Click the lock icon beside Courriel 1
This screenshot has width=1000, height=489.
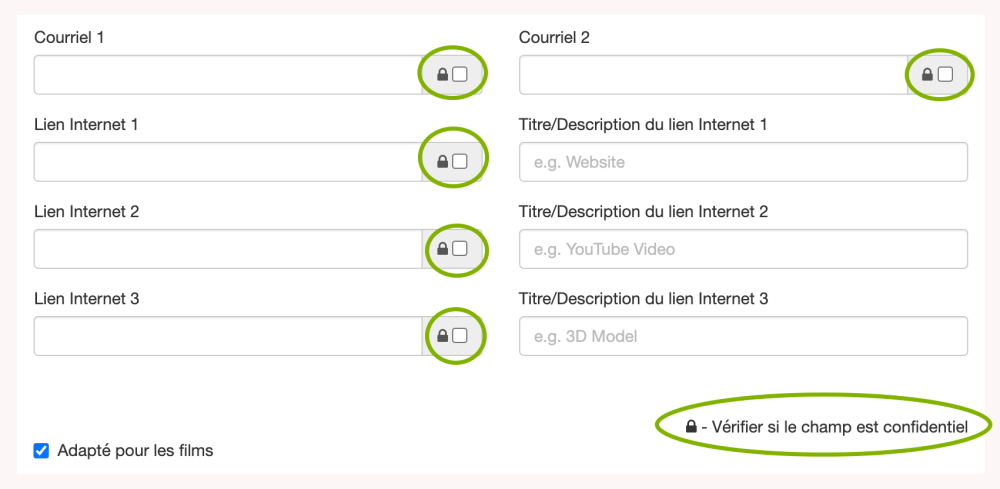click(x=443, y=74)
